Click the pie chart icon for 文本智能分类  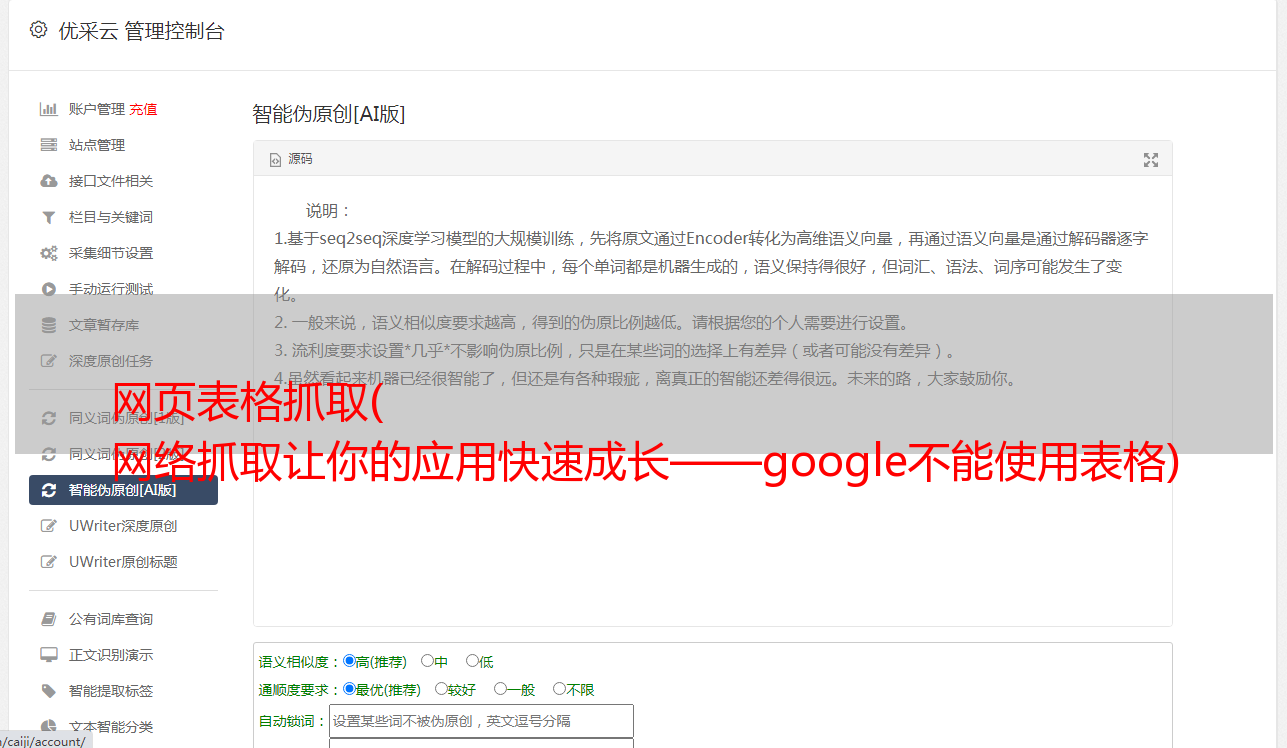click(48, 727)
